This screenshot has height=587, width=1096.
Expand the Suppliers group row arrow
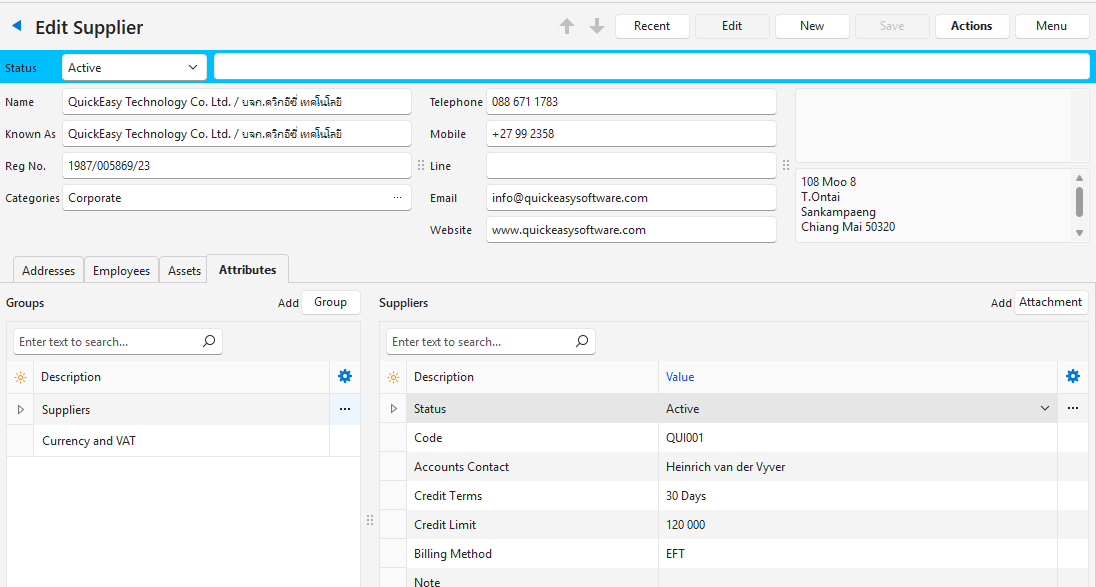[x=20, y=410]
